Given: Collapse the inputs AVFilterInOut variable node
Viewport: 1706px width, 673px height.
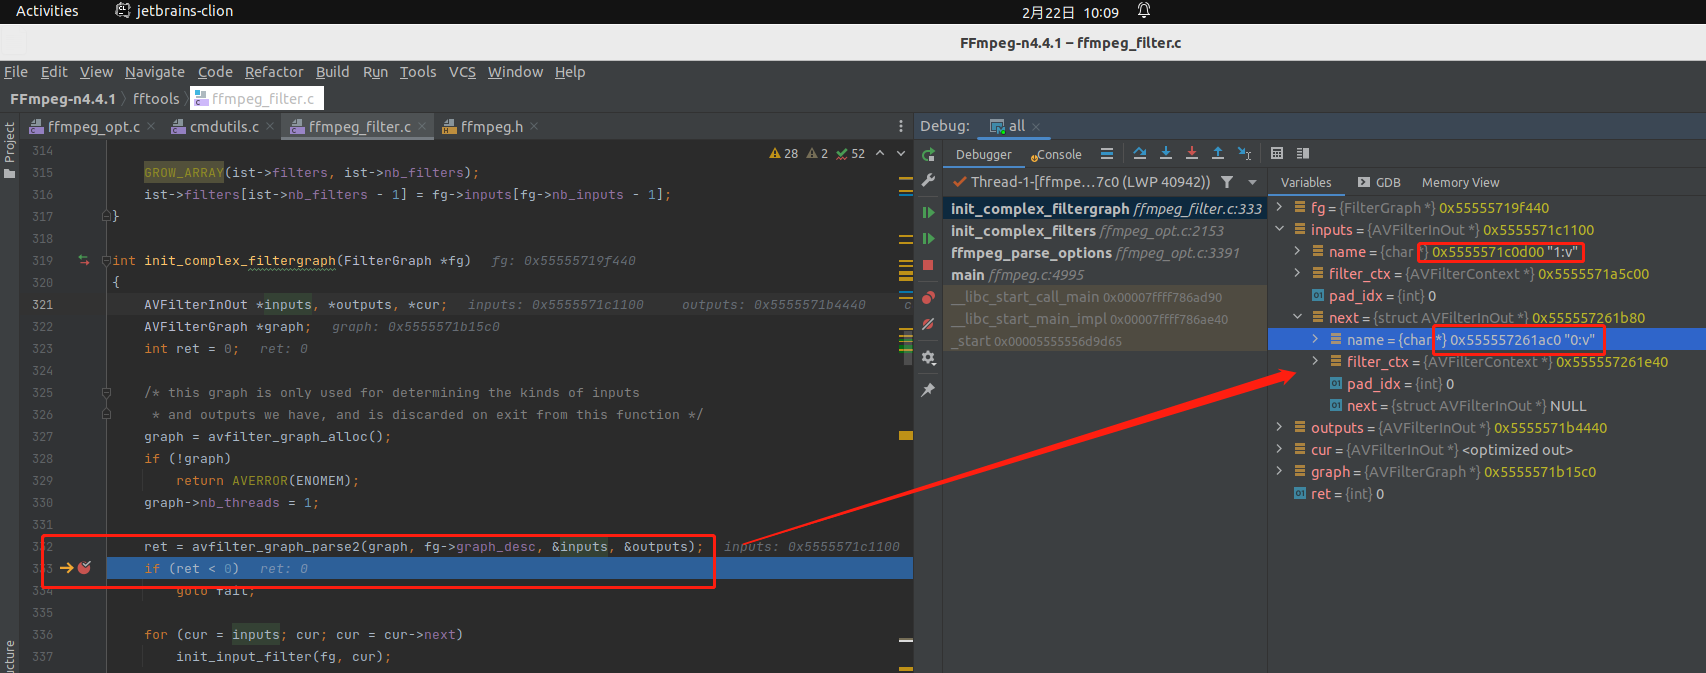Looking at the screenshot, I should 1279,230.
